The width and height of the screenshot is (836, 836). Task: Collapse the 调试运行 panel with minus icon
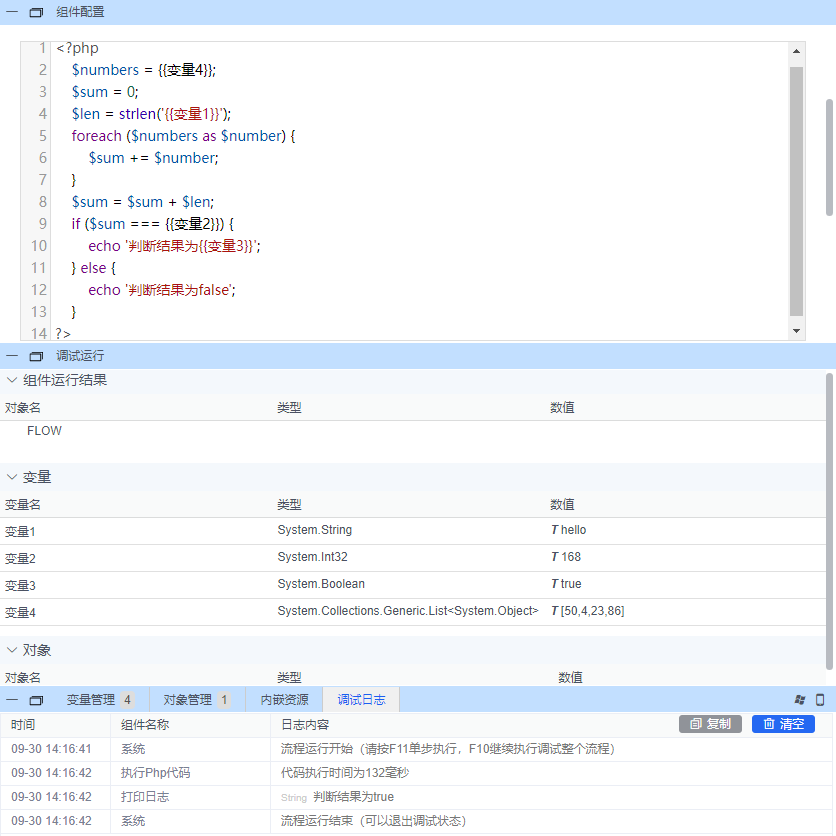click(x=13, y=356)
